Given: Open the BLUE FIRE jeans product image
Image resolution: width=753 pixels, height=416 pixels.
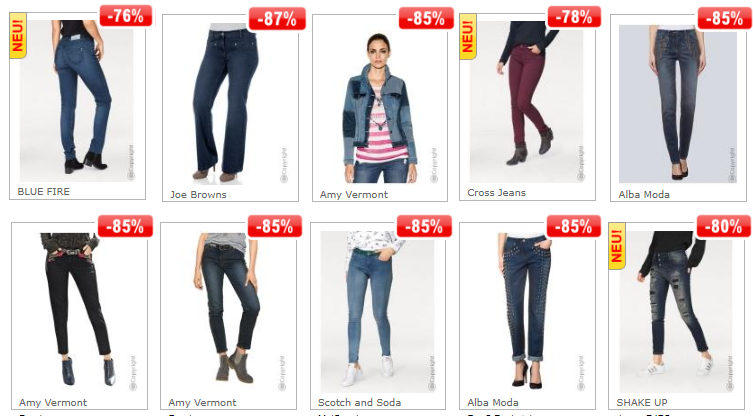Looking at the screenshot, I should (77, 101).
